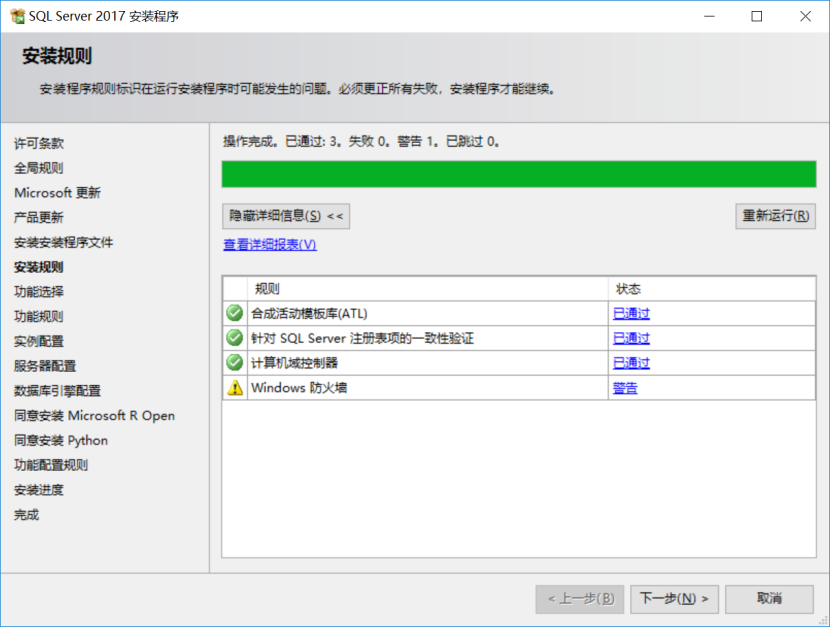
Task: Click the SQL Server icon in title bar
Action: point(17,16)
